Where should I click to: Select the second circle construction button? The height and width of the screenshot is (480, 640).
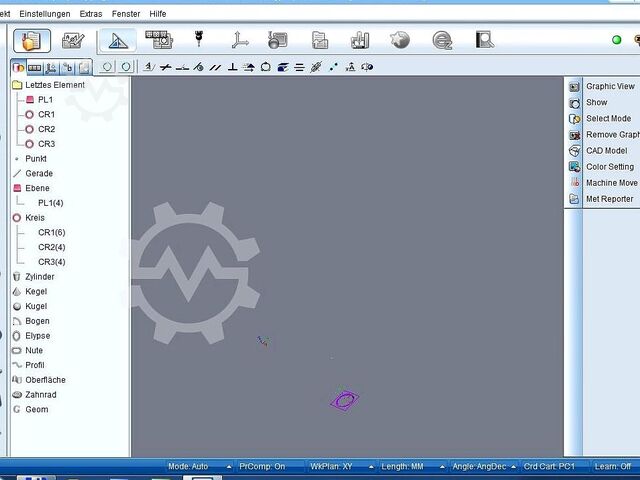(x=126, y=67)
